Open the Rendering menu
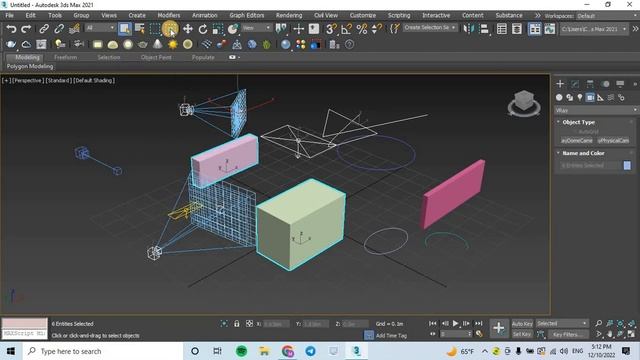 289,15
